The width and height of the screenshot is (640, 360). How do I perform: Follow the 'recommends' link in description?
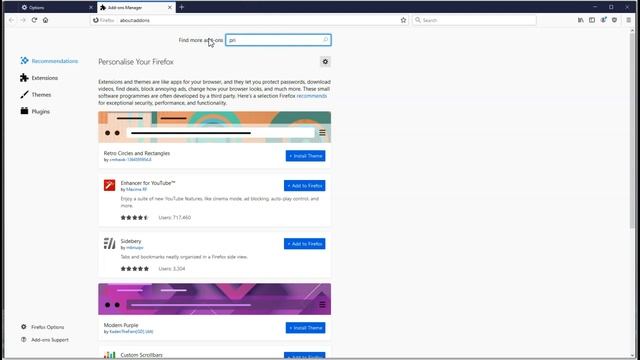pyautogui.click(x=312, y=96)
